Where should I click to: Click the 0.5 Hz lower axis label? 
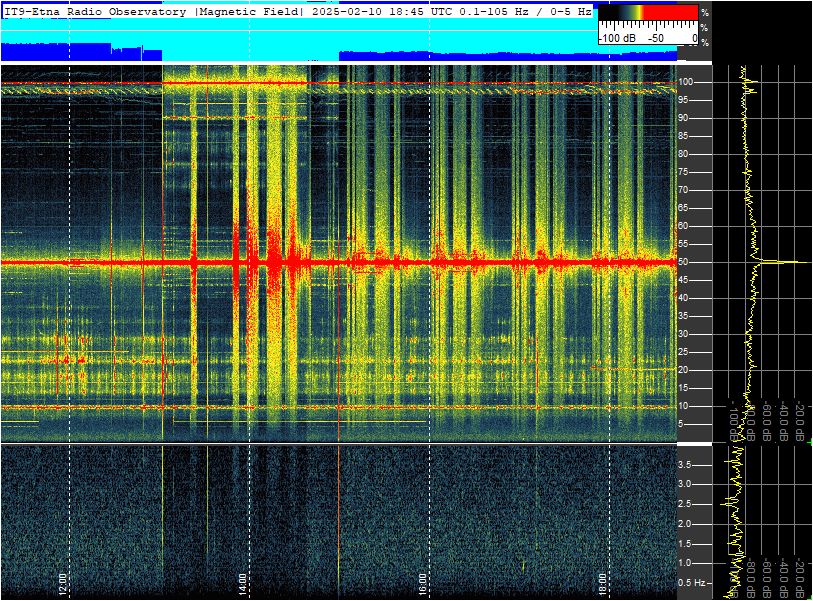692,583
